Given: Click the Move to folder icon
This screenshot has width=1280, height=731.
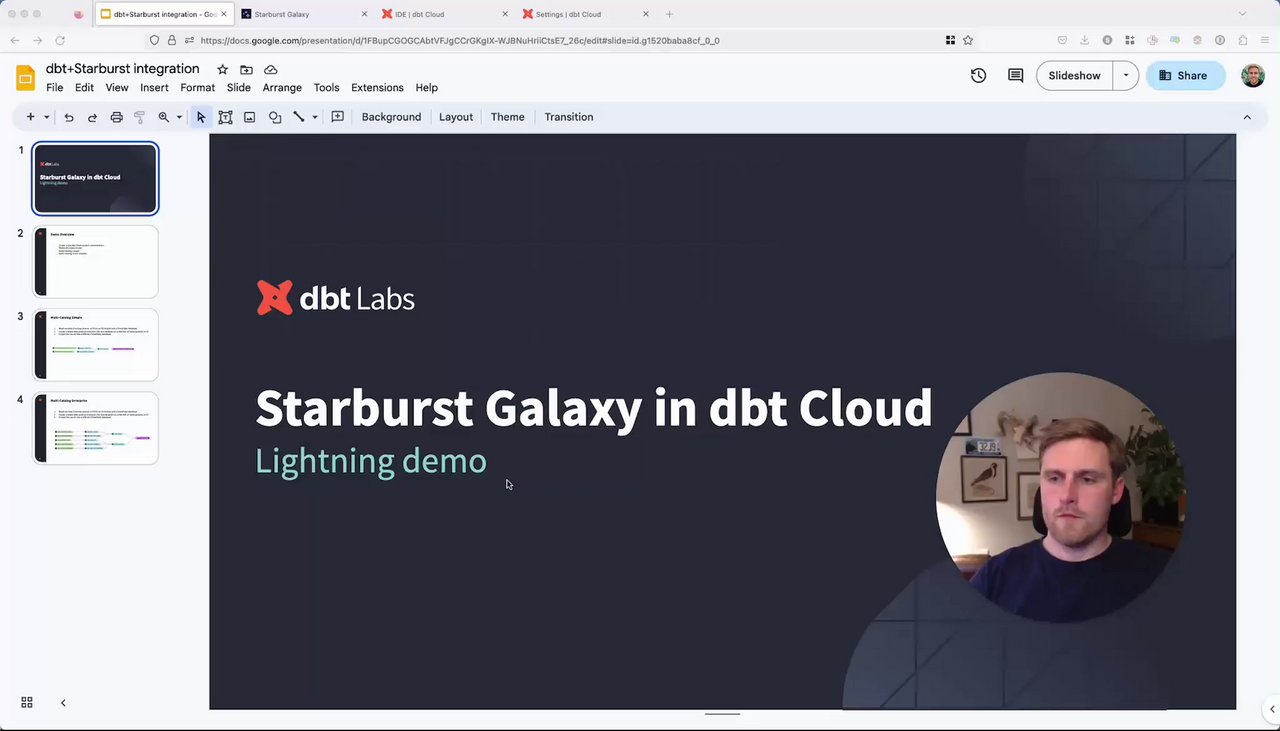Looking at the screenshot, I should coord(246,69).
